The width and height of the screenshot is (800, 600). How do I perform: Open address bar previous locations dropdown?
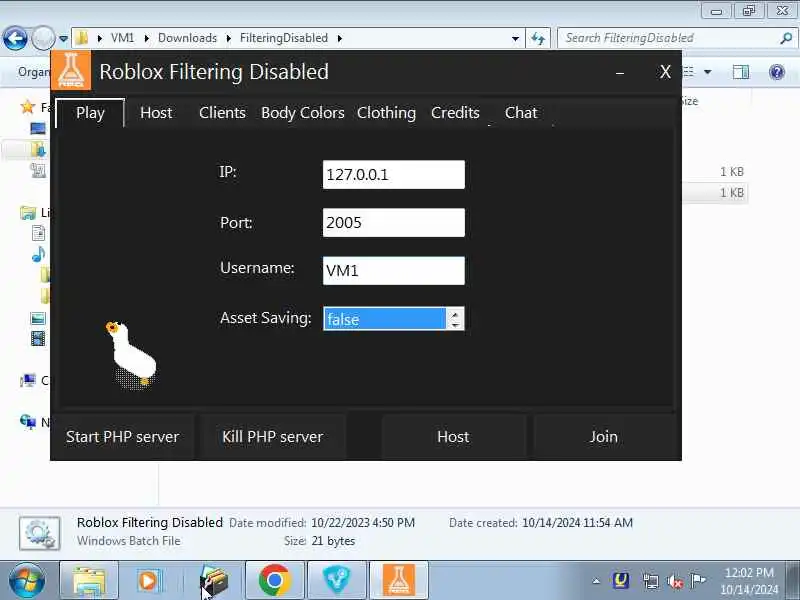coord(515,38)
